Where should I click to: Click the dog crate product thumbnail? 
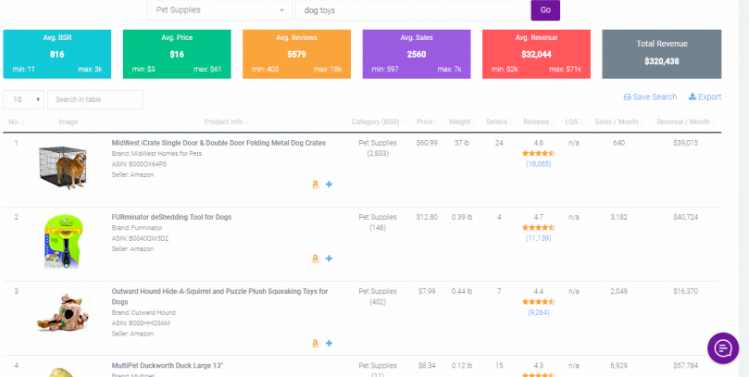[63, 167]
